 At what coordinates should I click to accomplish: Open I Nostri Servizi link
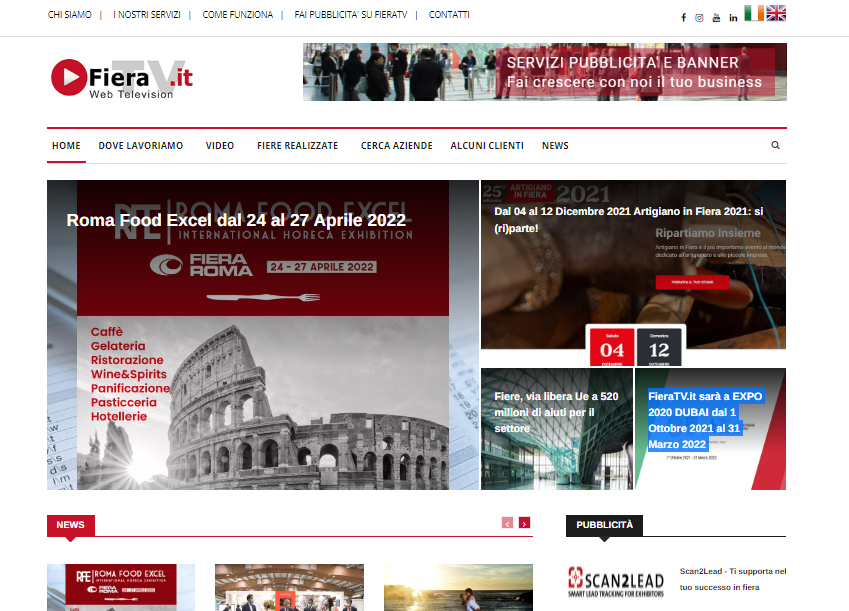coord(147,15)
